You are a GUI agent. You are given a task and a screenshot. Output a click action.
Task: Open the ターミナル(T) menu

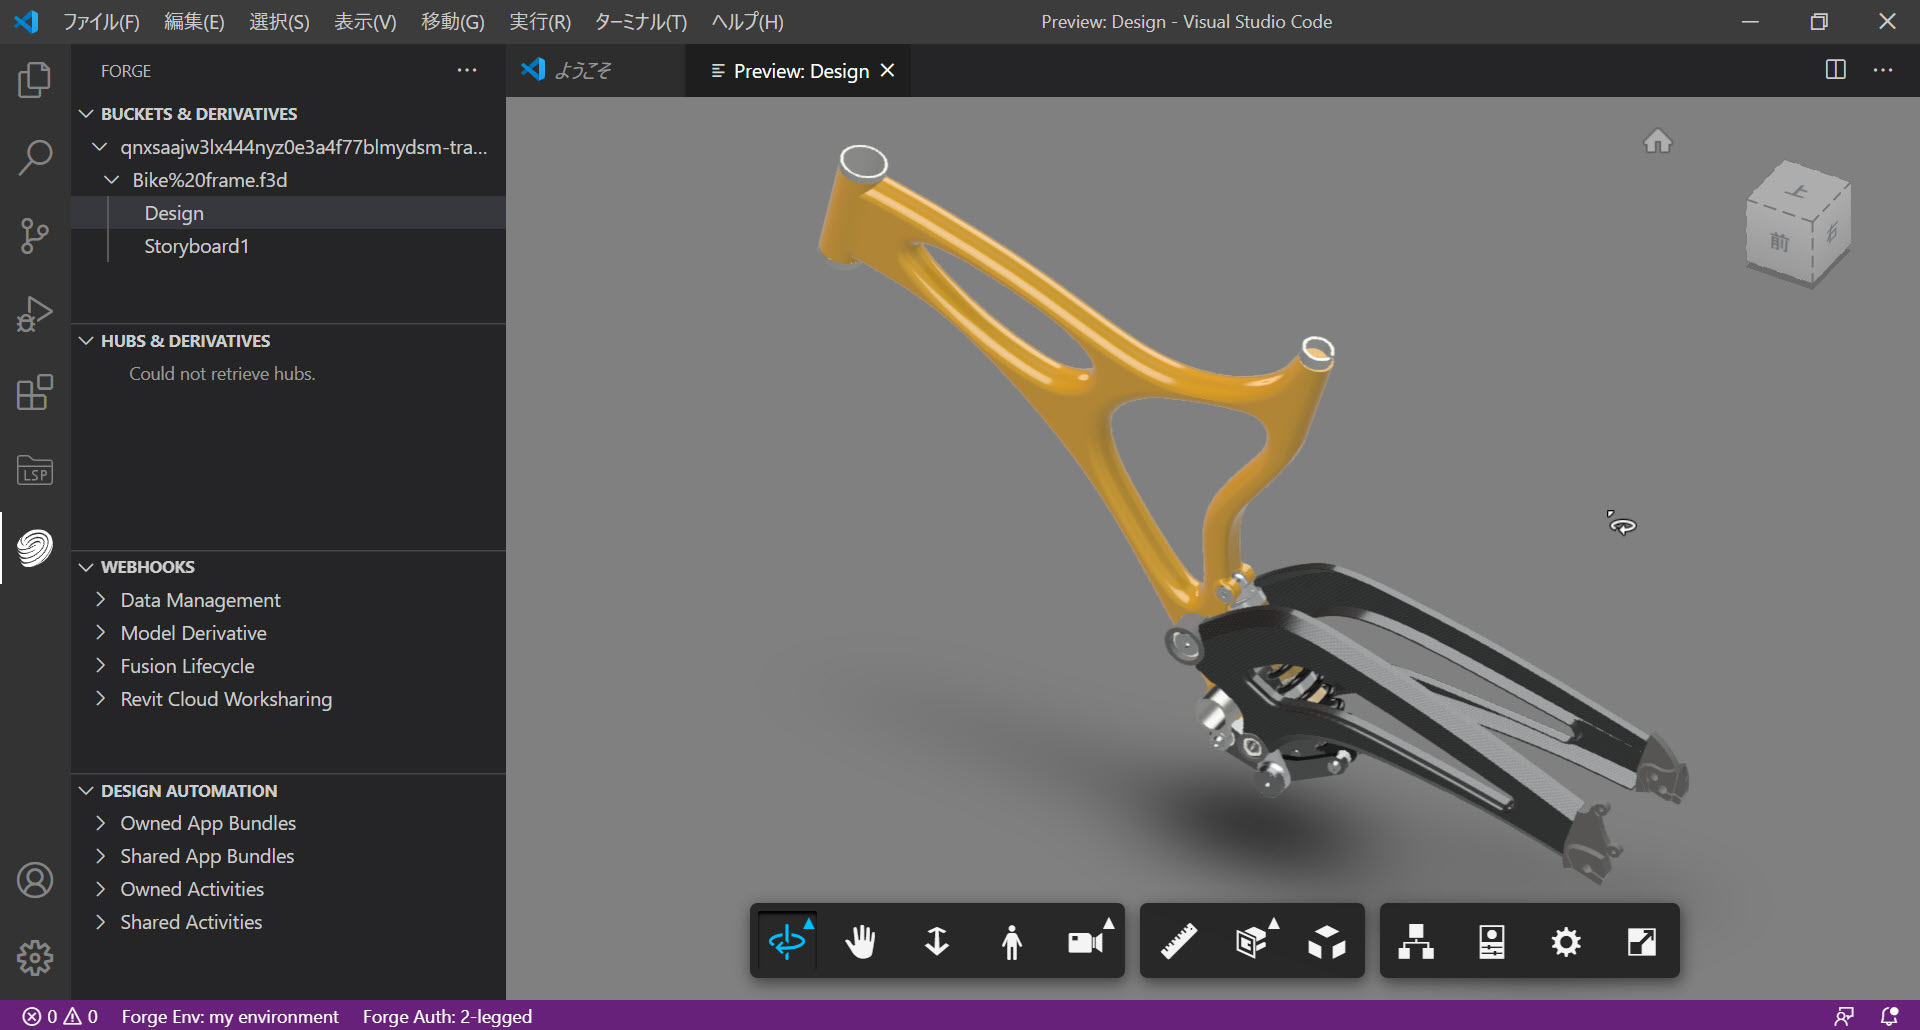click(639, 21)
